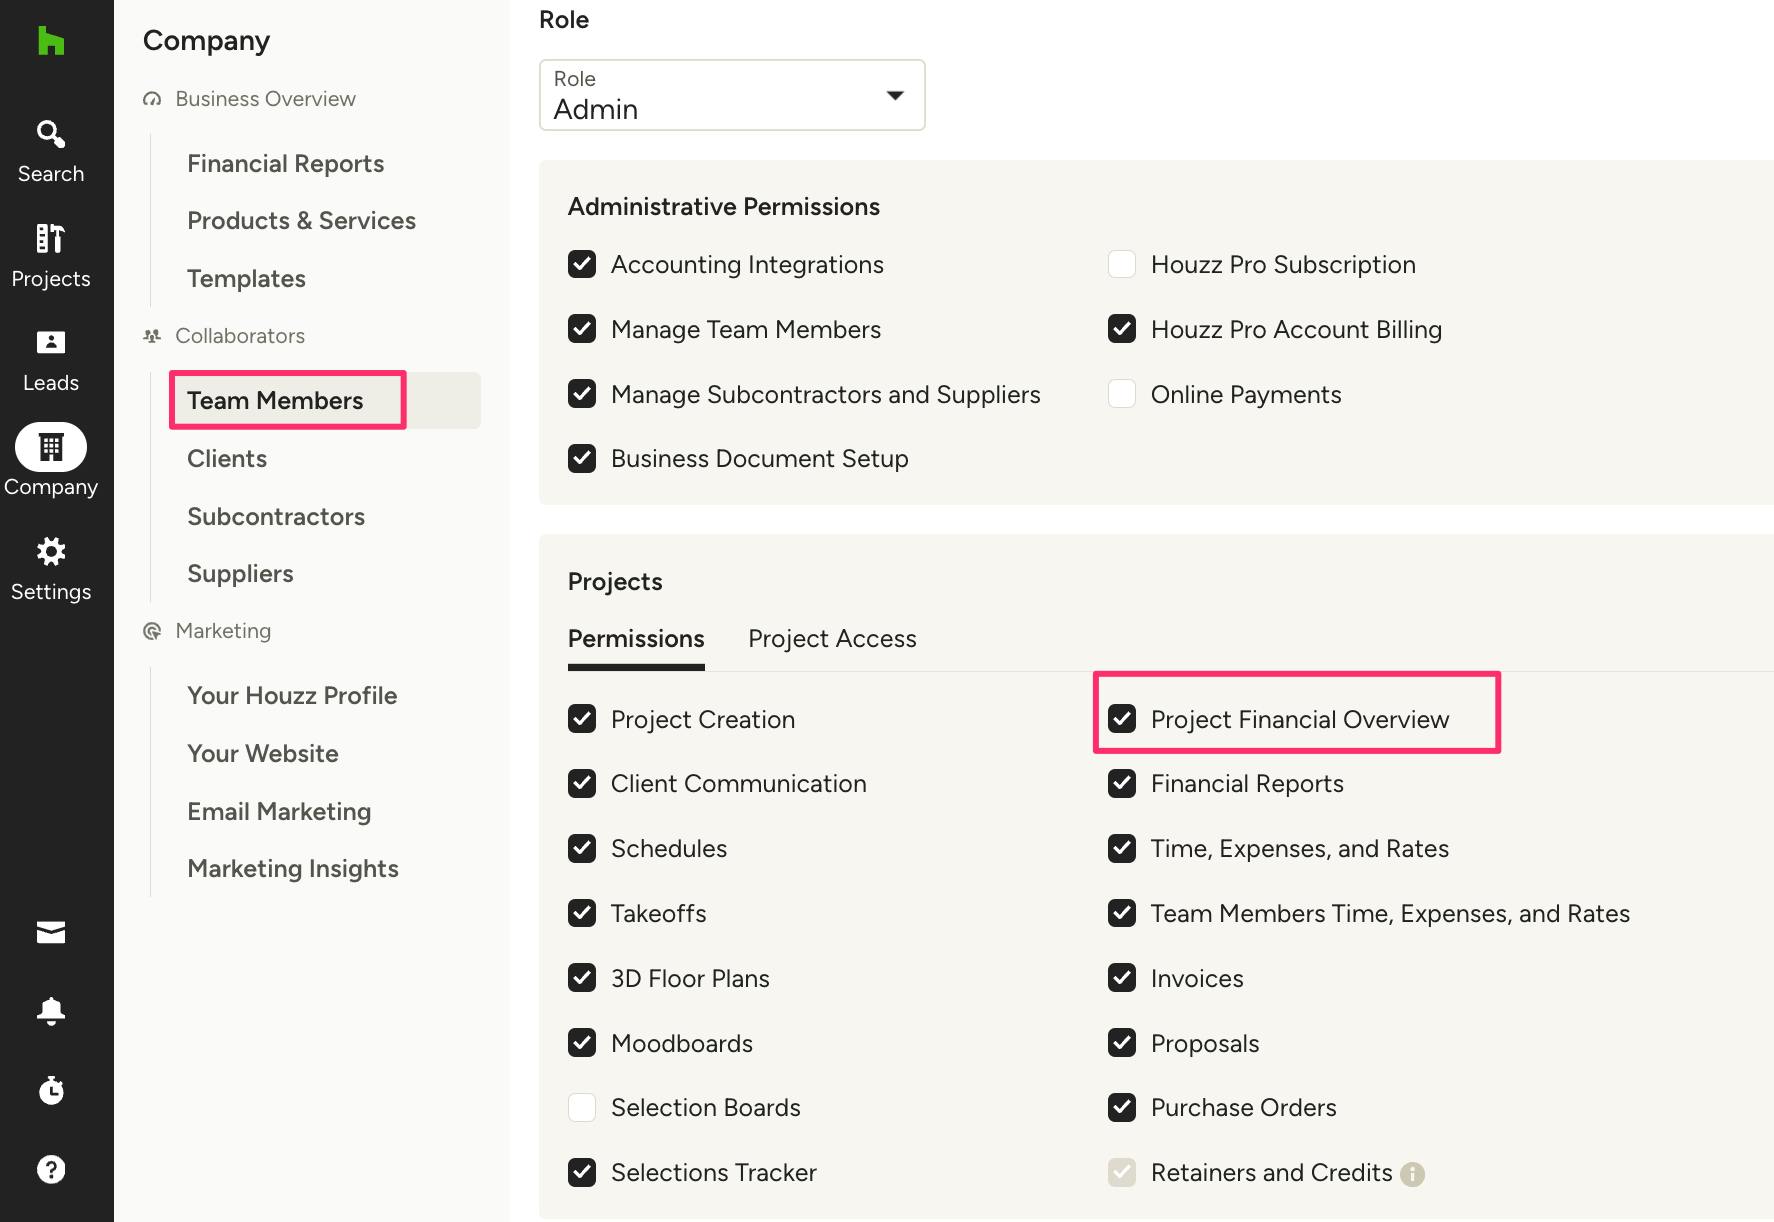Toggle Manage Team Members checkbox
The image size is (1774, 1222).
coord(582,329)
